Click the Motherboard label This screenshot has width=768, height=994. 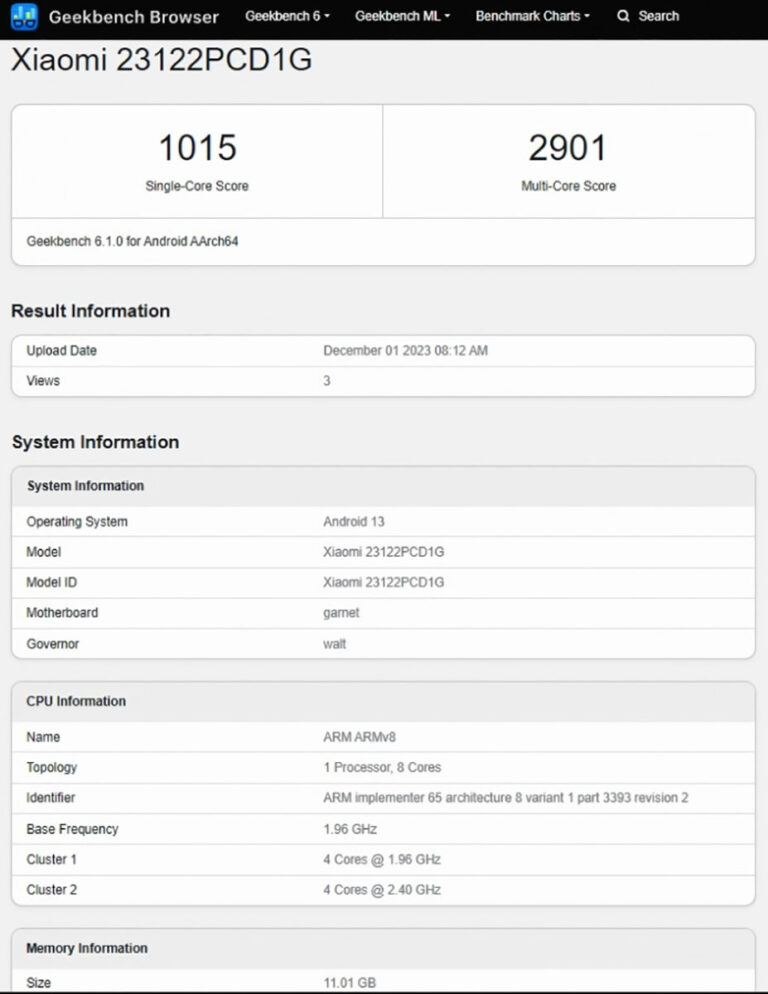(62, 613)
